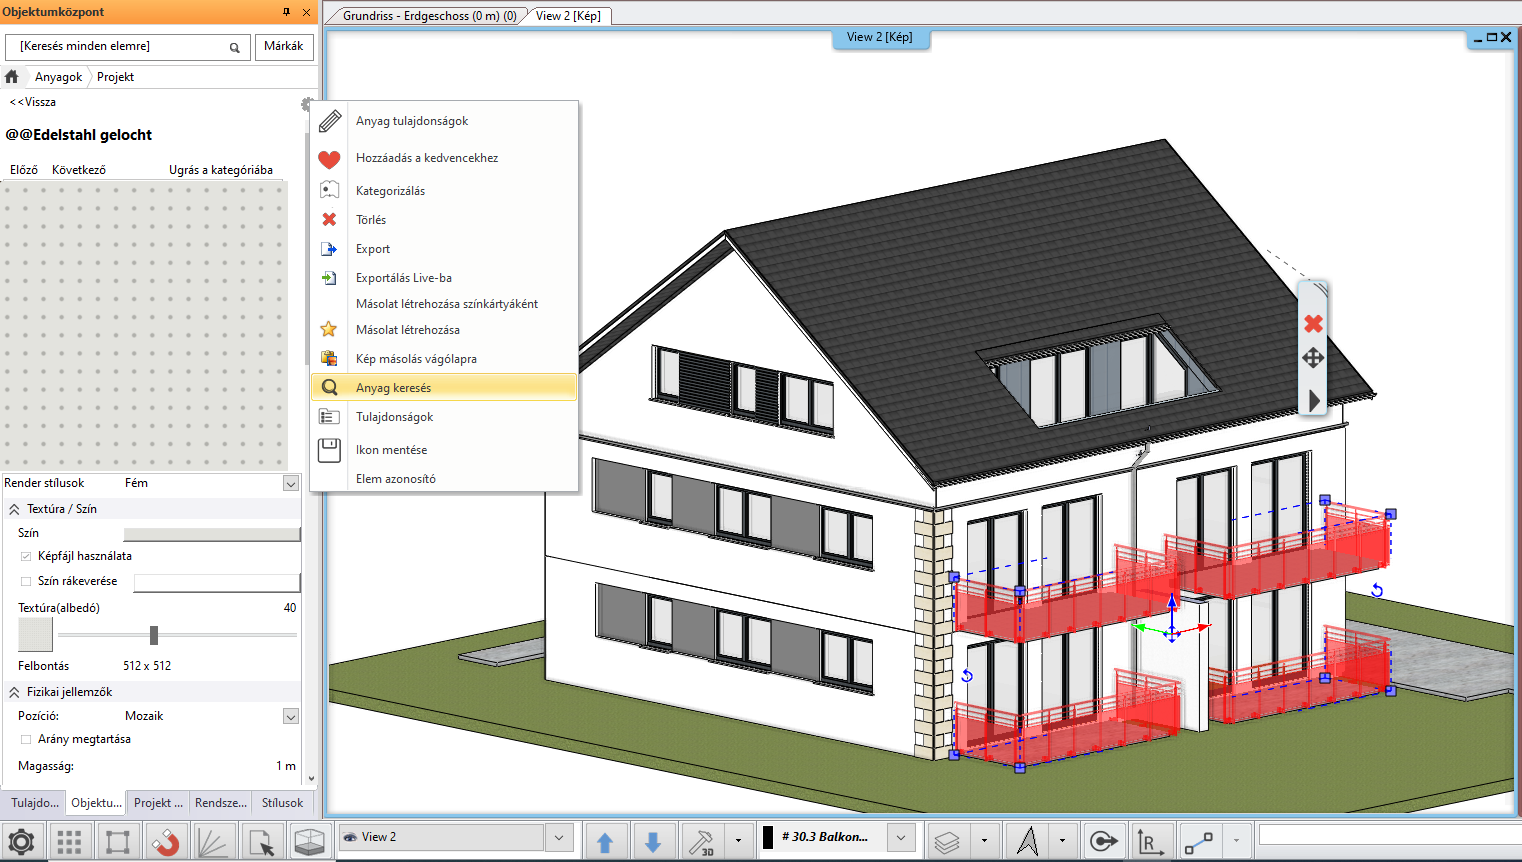Open the View 2 selector dropdown

pyautogui.click(x=559, y=837)
